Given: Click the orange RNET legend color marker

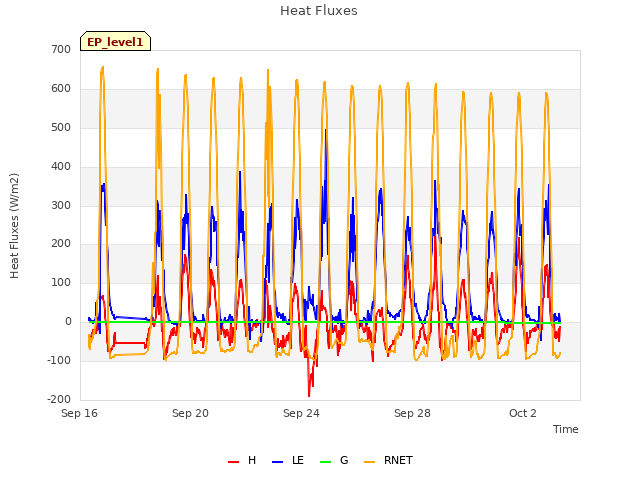Looking at the screenshot, I should tap(369, 462).
